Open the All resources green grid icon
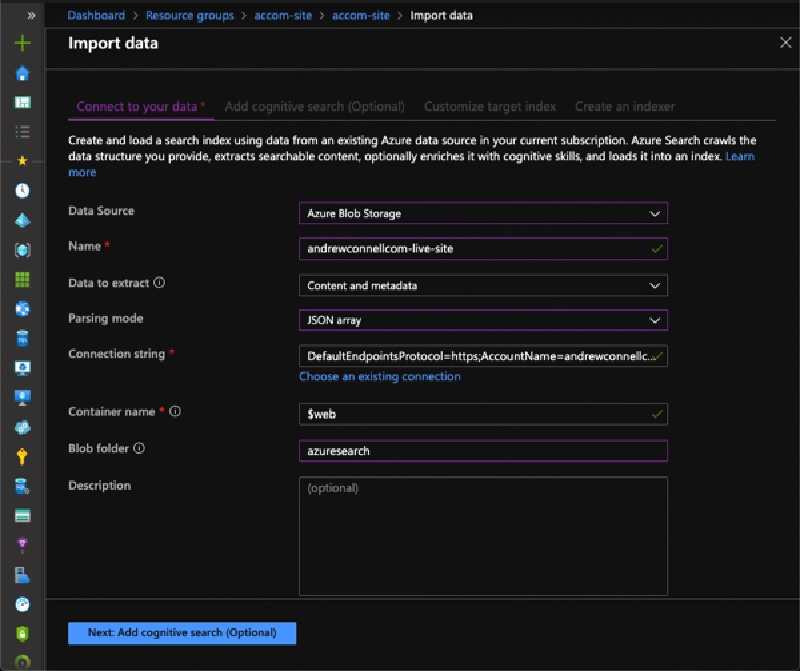The height and width of the screenshot is (671, 800). [x=22, y=279]
